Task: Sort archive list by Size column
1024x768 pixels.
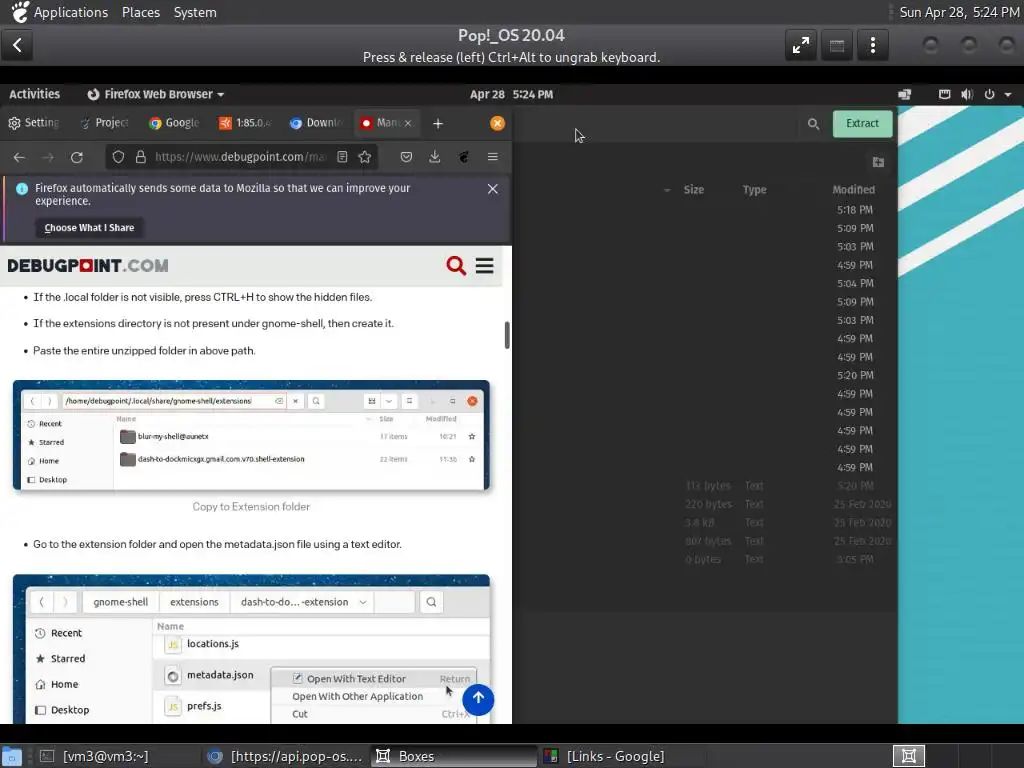Action: click(x=694, y=190)
